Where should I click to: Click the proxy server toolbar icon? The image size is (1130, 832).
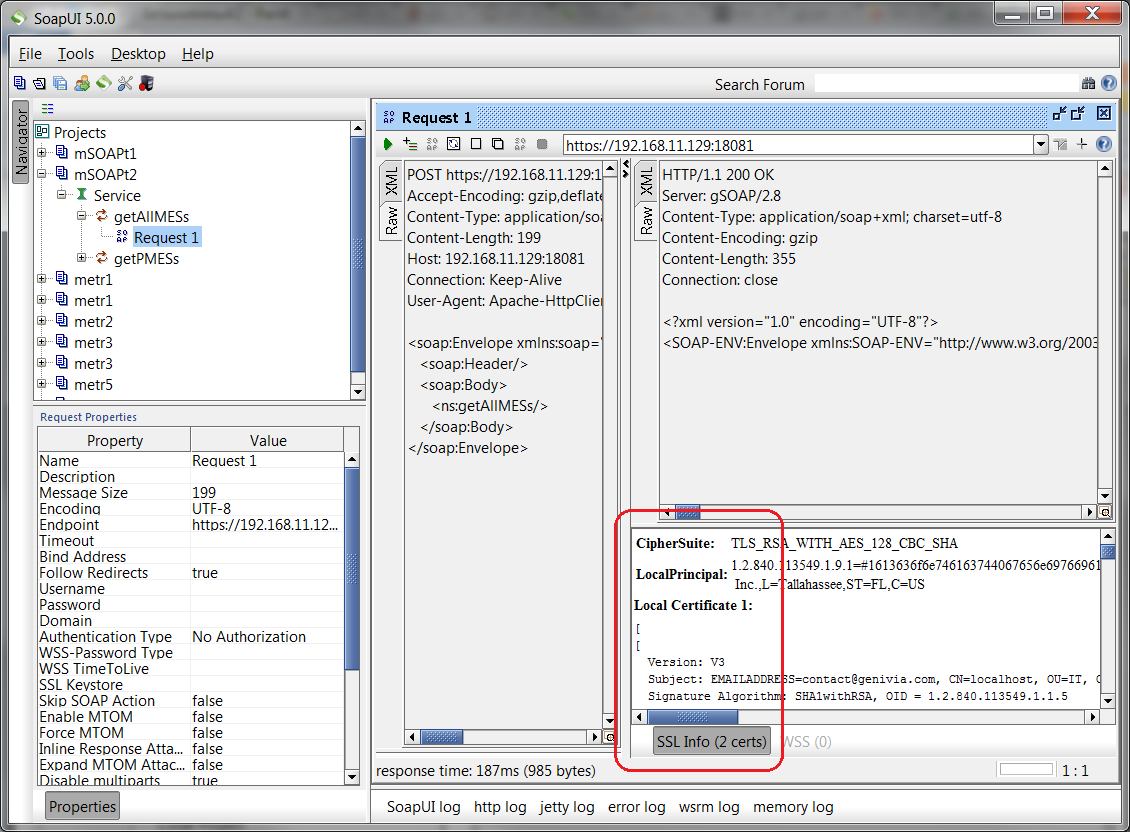[x=146, y=84]
